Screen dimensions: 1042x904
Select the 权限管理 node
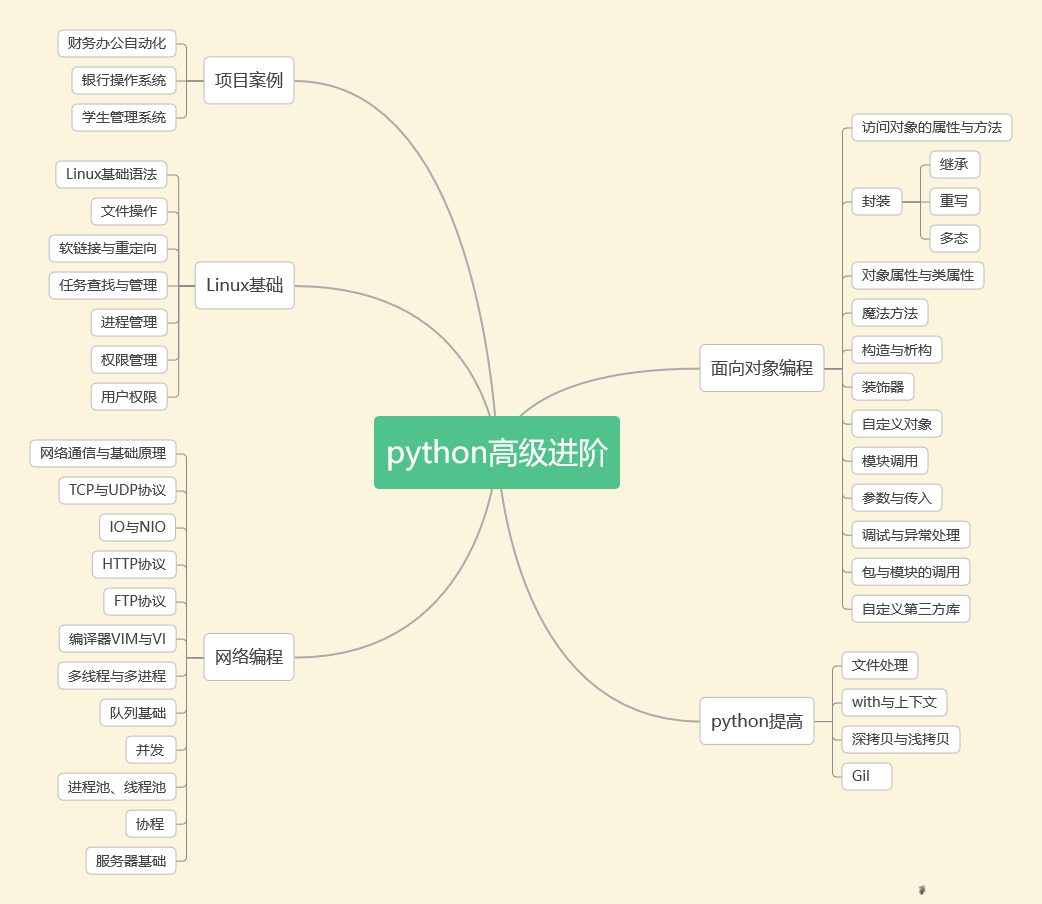129,360
